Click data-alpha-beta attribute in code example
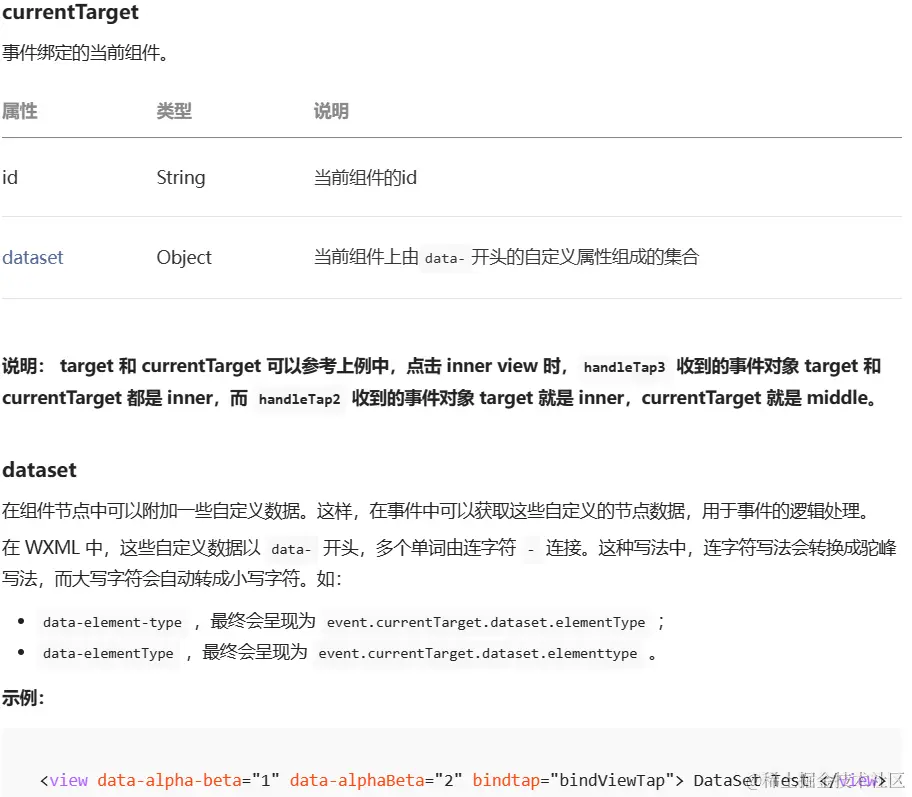Image resolution: width=912 pixels, height=797 pixels. click(x=169, y=780)
